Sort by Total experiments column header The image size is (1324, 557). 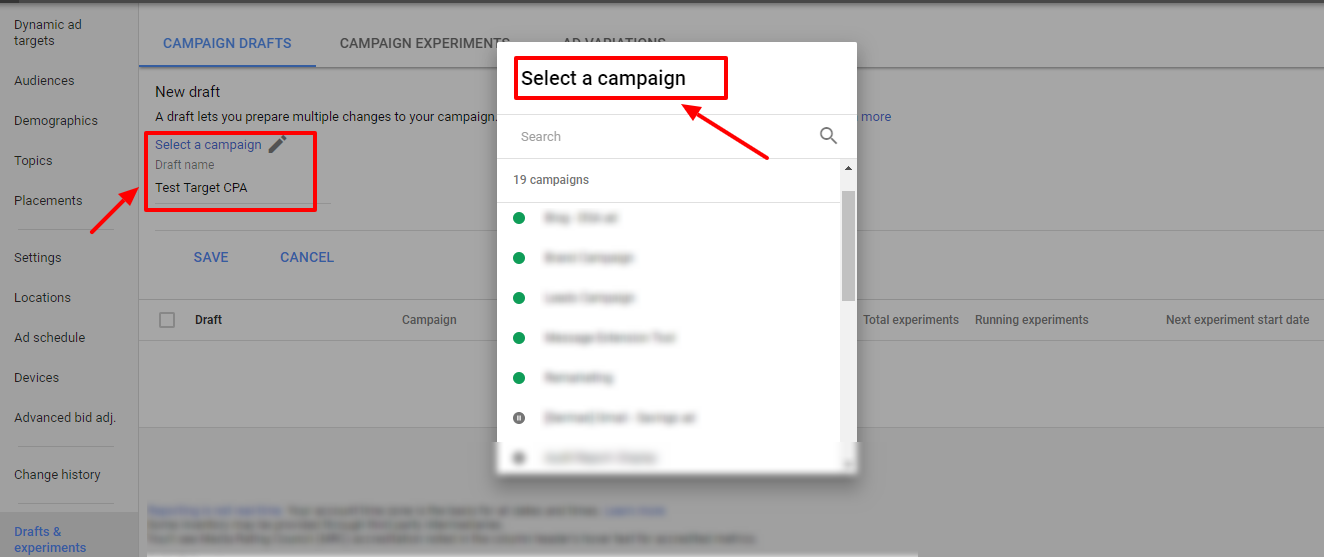pyautogui.click(x=911, y=320)
